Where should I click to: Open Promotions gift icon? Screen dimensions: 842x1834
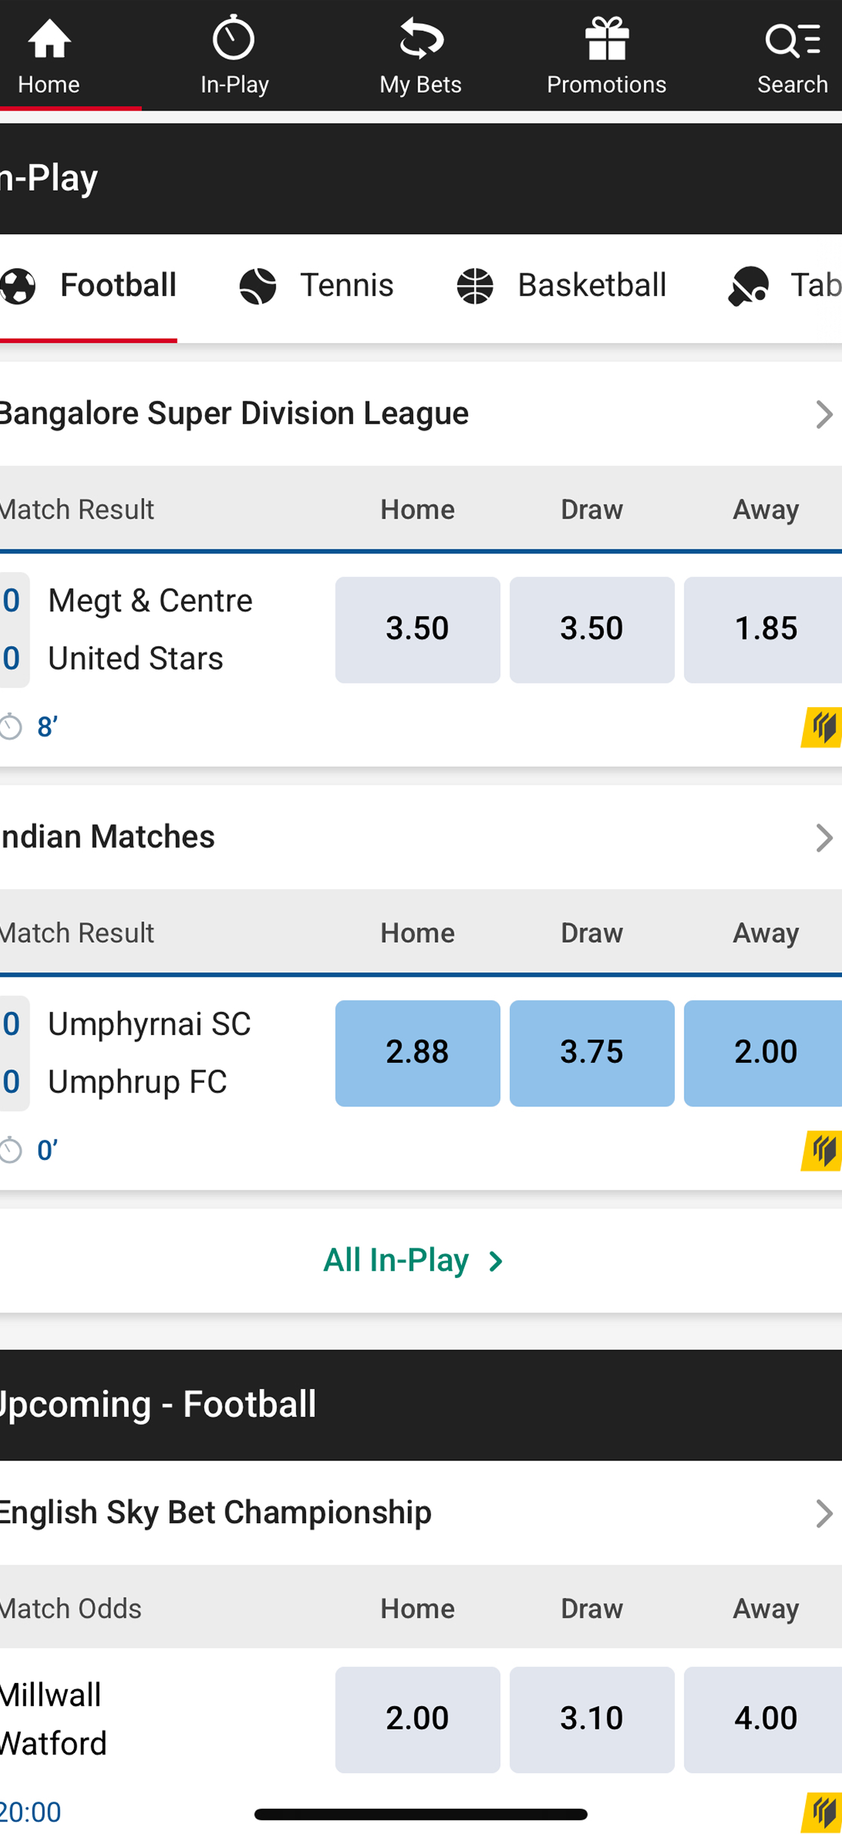click(606, 40)
